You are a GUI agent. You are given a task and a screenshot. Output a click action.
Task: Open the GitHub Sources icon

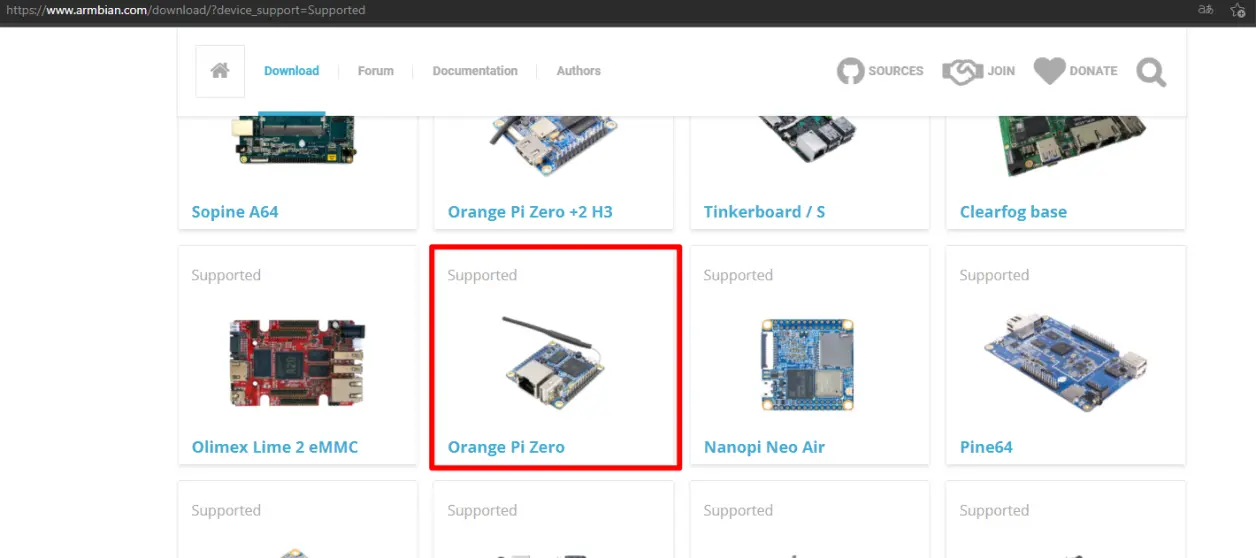850,71
